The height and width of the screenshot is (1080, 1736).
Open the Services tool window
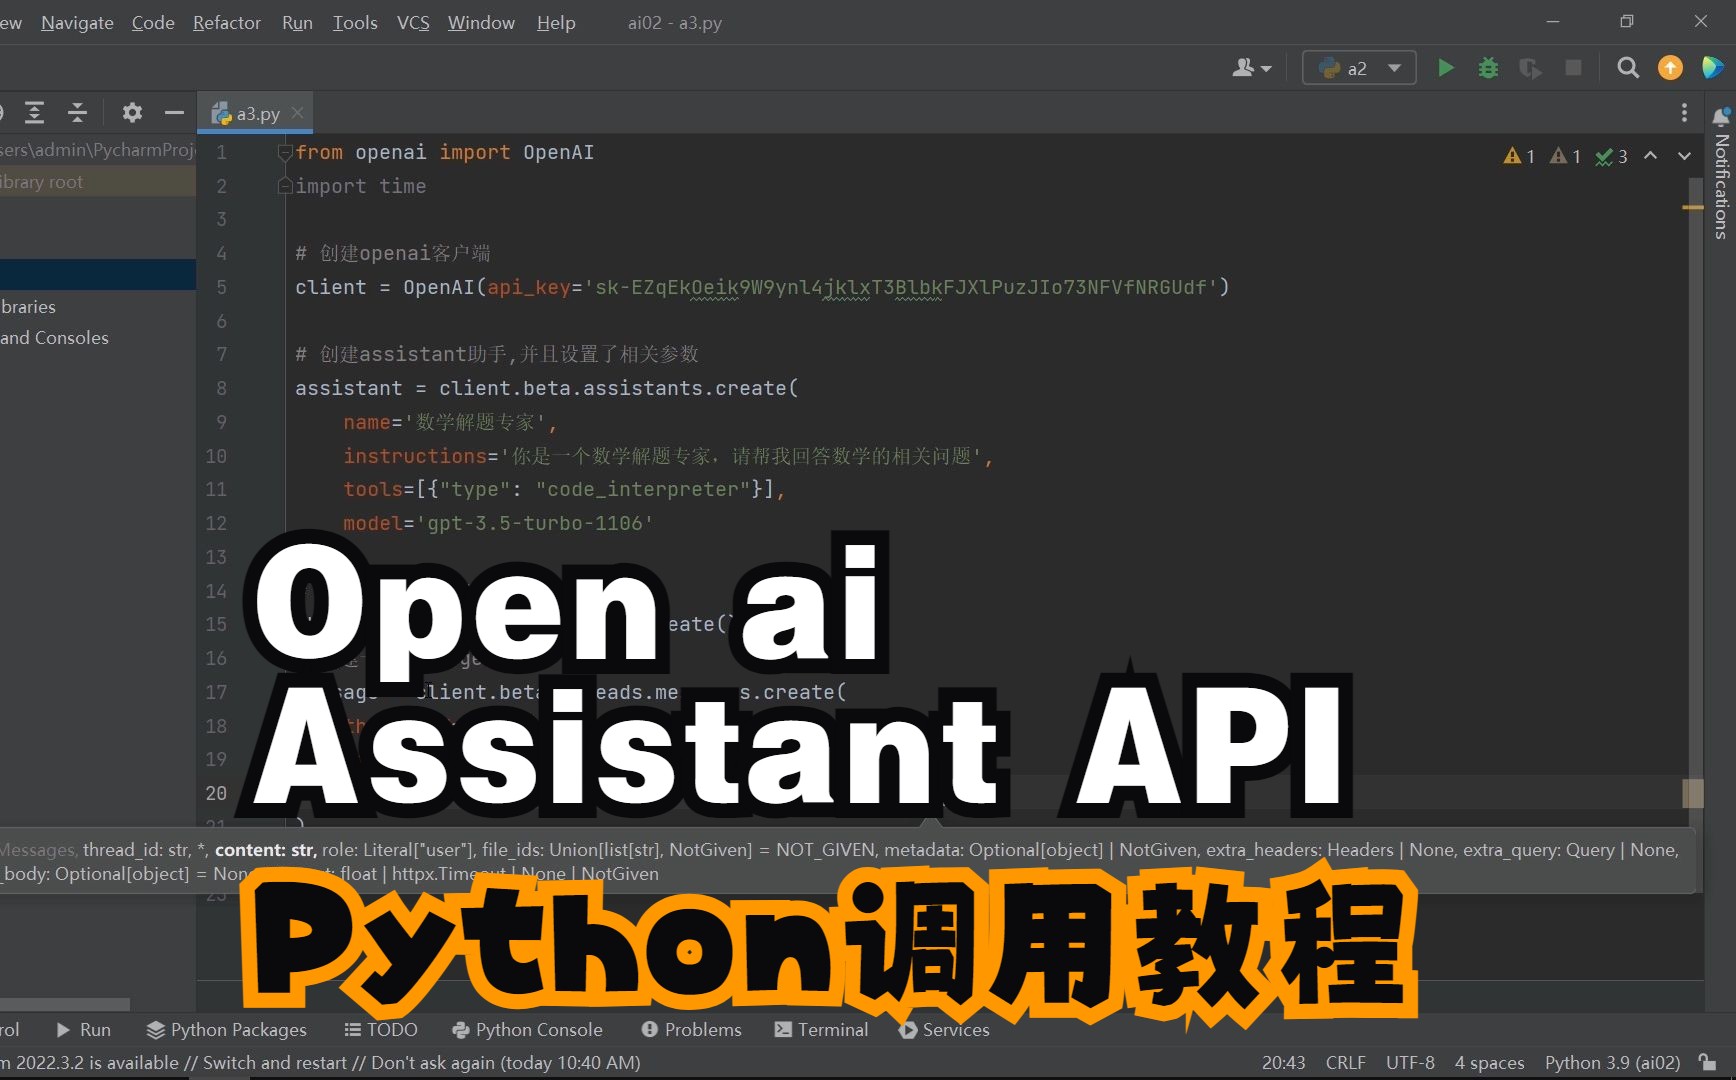[x=944, y=1029]
